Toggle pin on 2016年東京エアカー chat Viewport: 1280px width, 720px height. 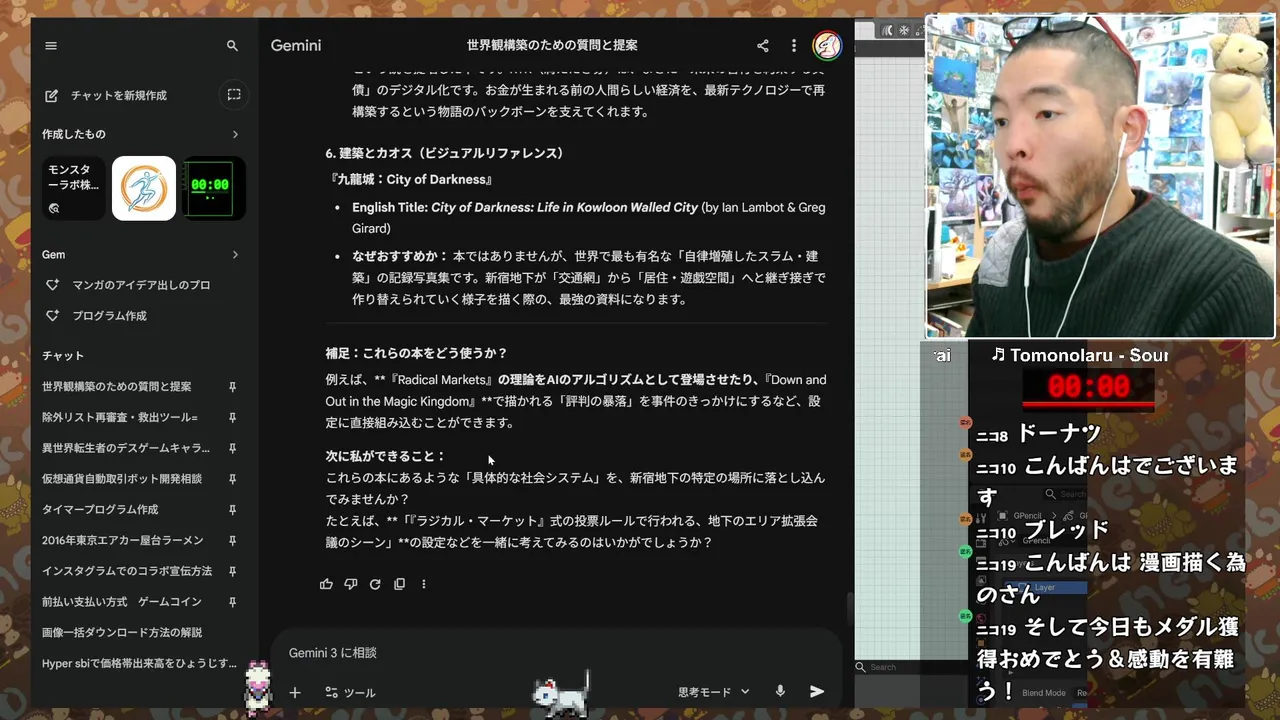click(x=232, y=541)
